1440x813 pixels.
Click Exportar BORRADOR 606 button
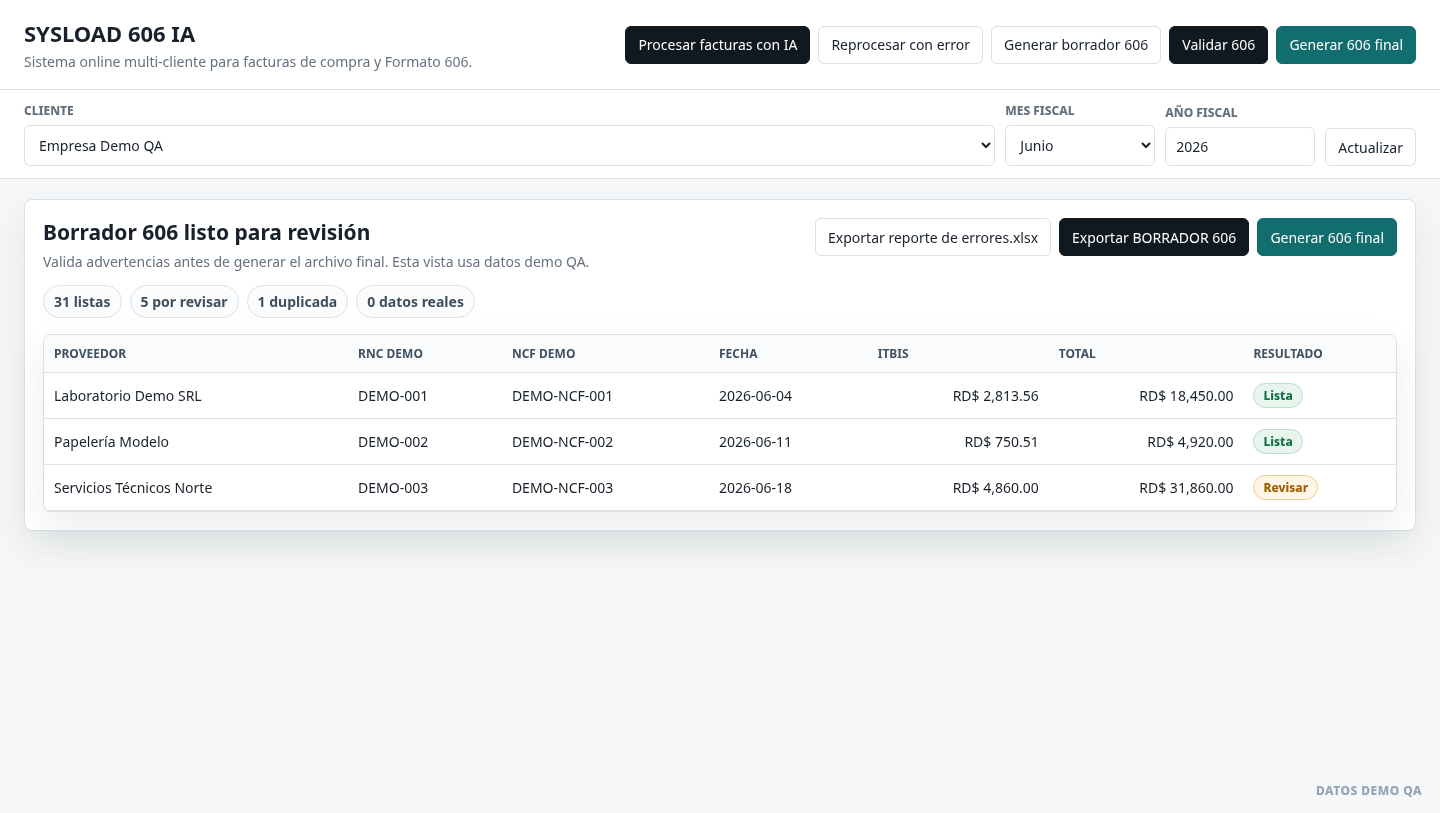[x=1154, y=237]
